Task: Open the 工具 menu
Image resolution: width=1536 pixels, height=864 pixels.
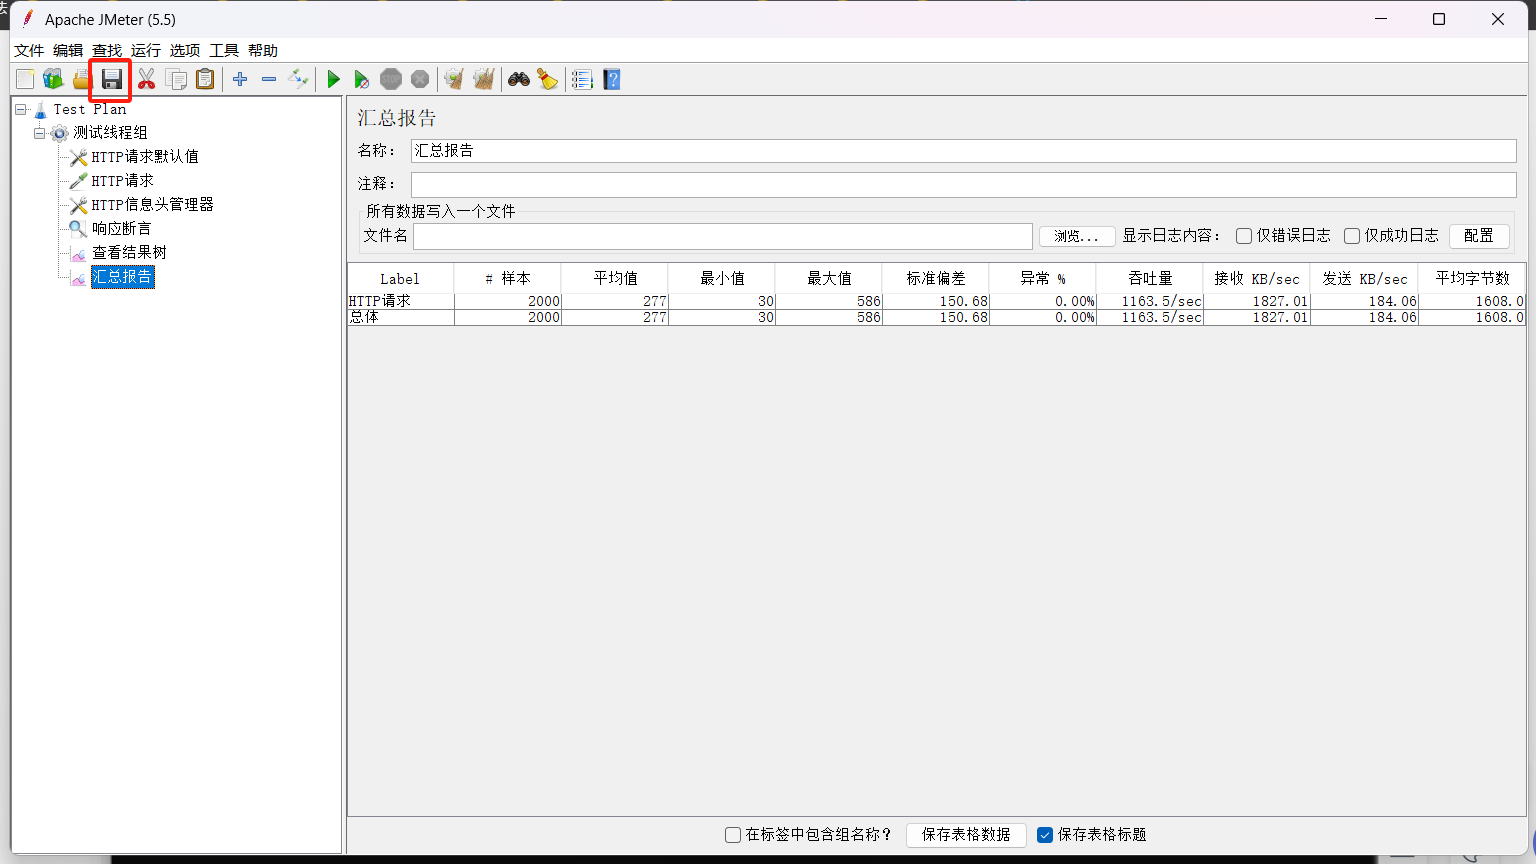Action: coord(224,51)
